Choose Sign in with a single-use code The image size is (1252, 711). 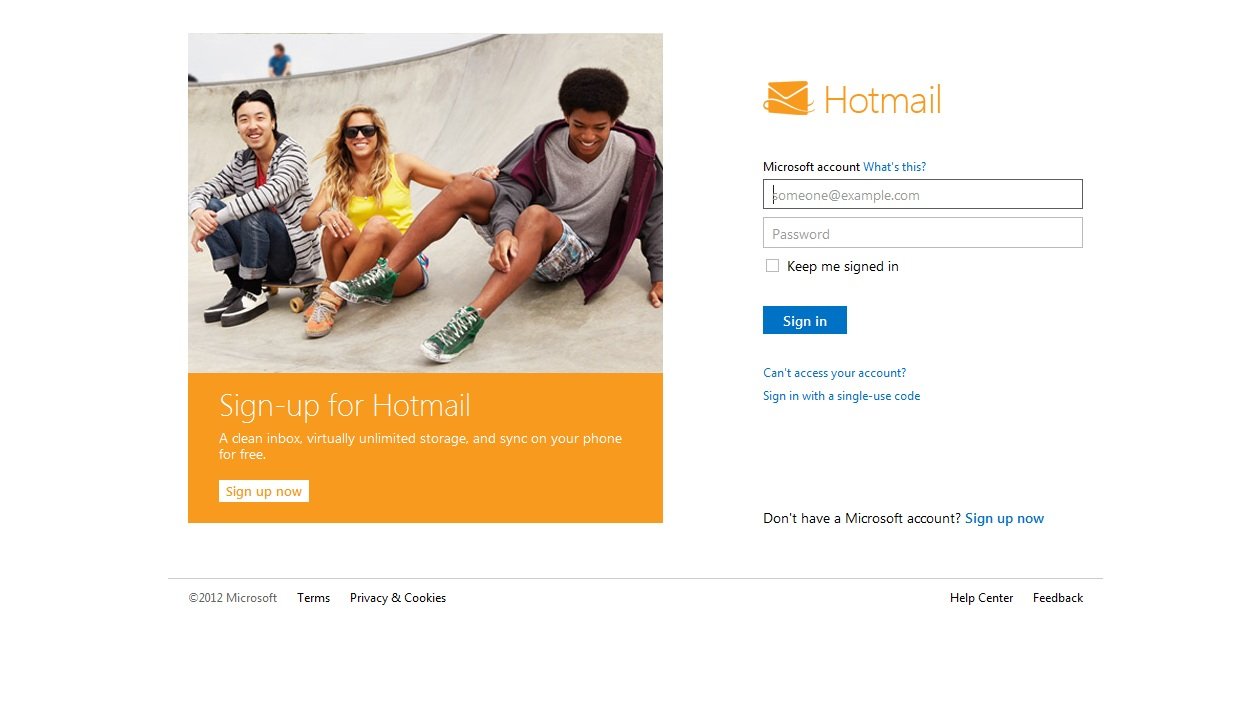pyautogui.click(x=841, y=396)
